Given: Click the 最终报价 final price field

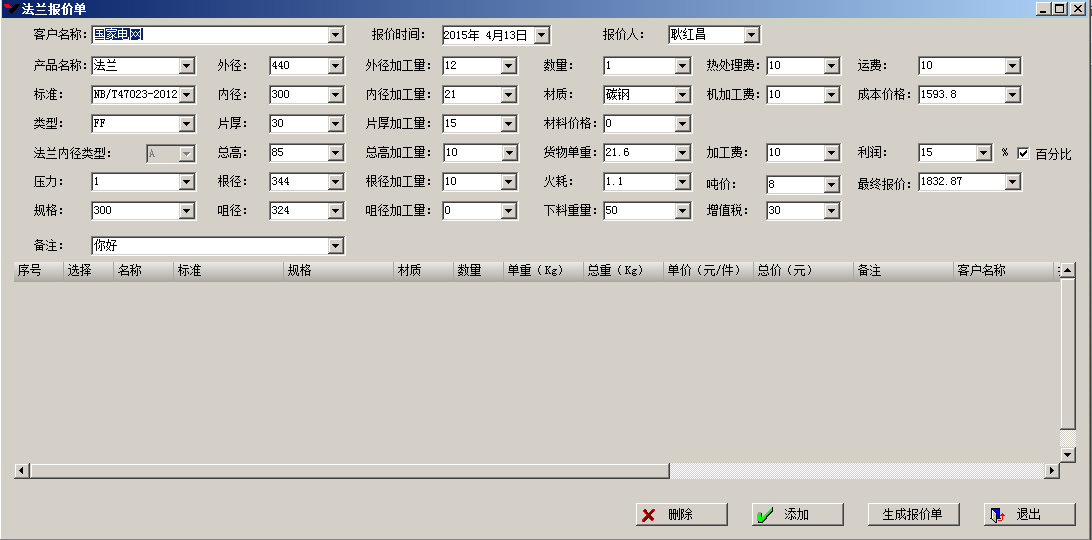Looking at the screenshot, I should 961,182.
